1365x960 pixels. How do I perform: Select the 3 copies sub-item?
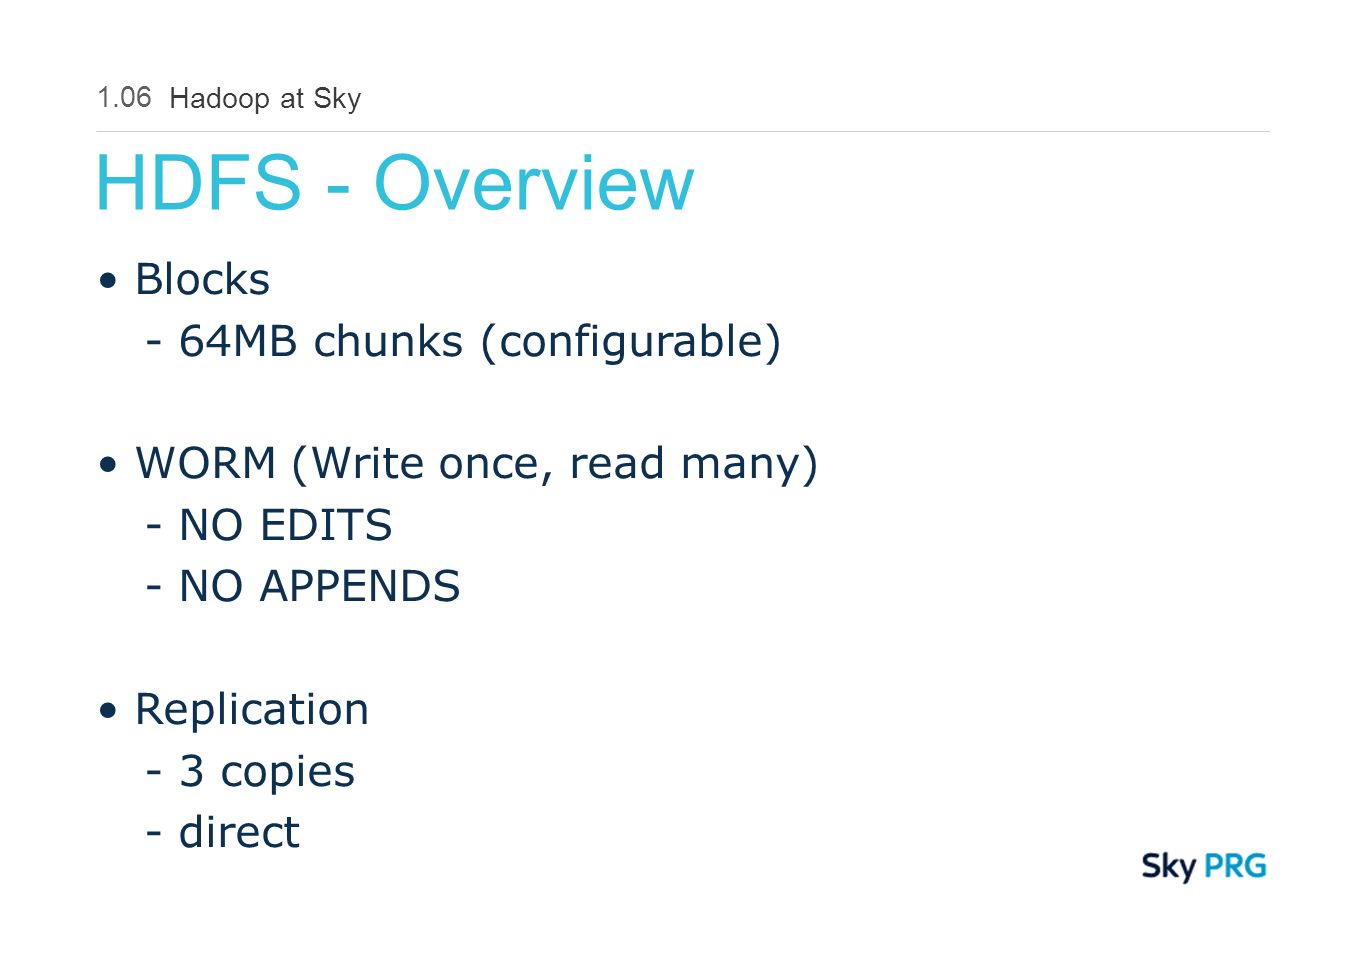[250, 772]
